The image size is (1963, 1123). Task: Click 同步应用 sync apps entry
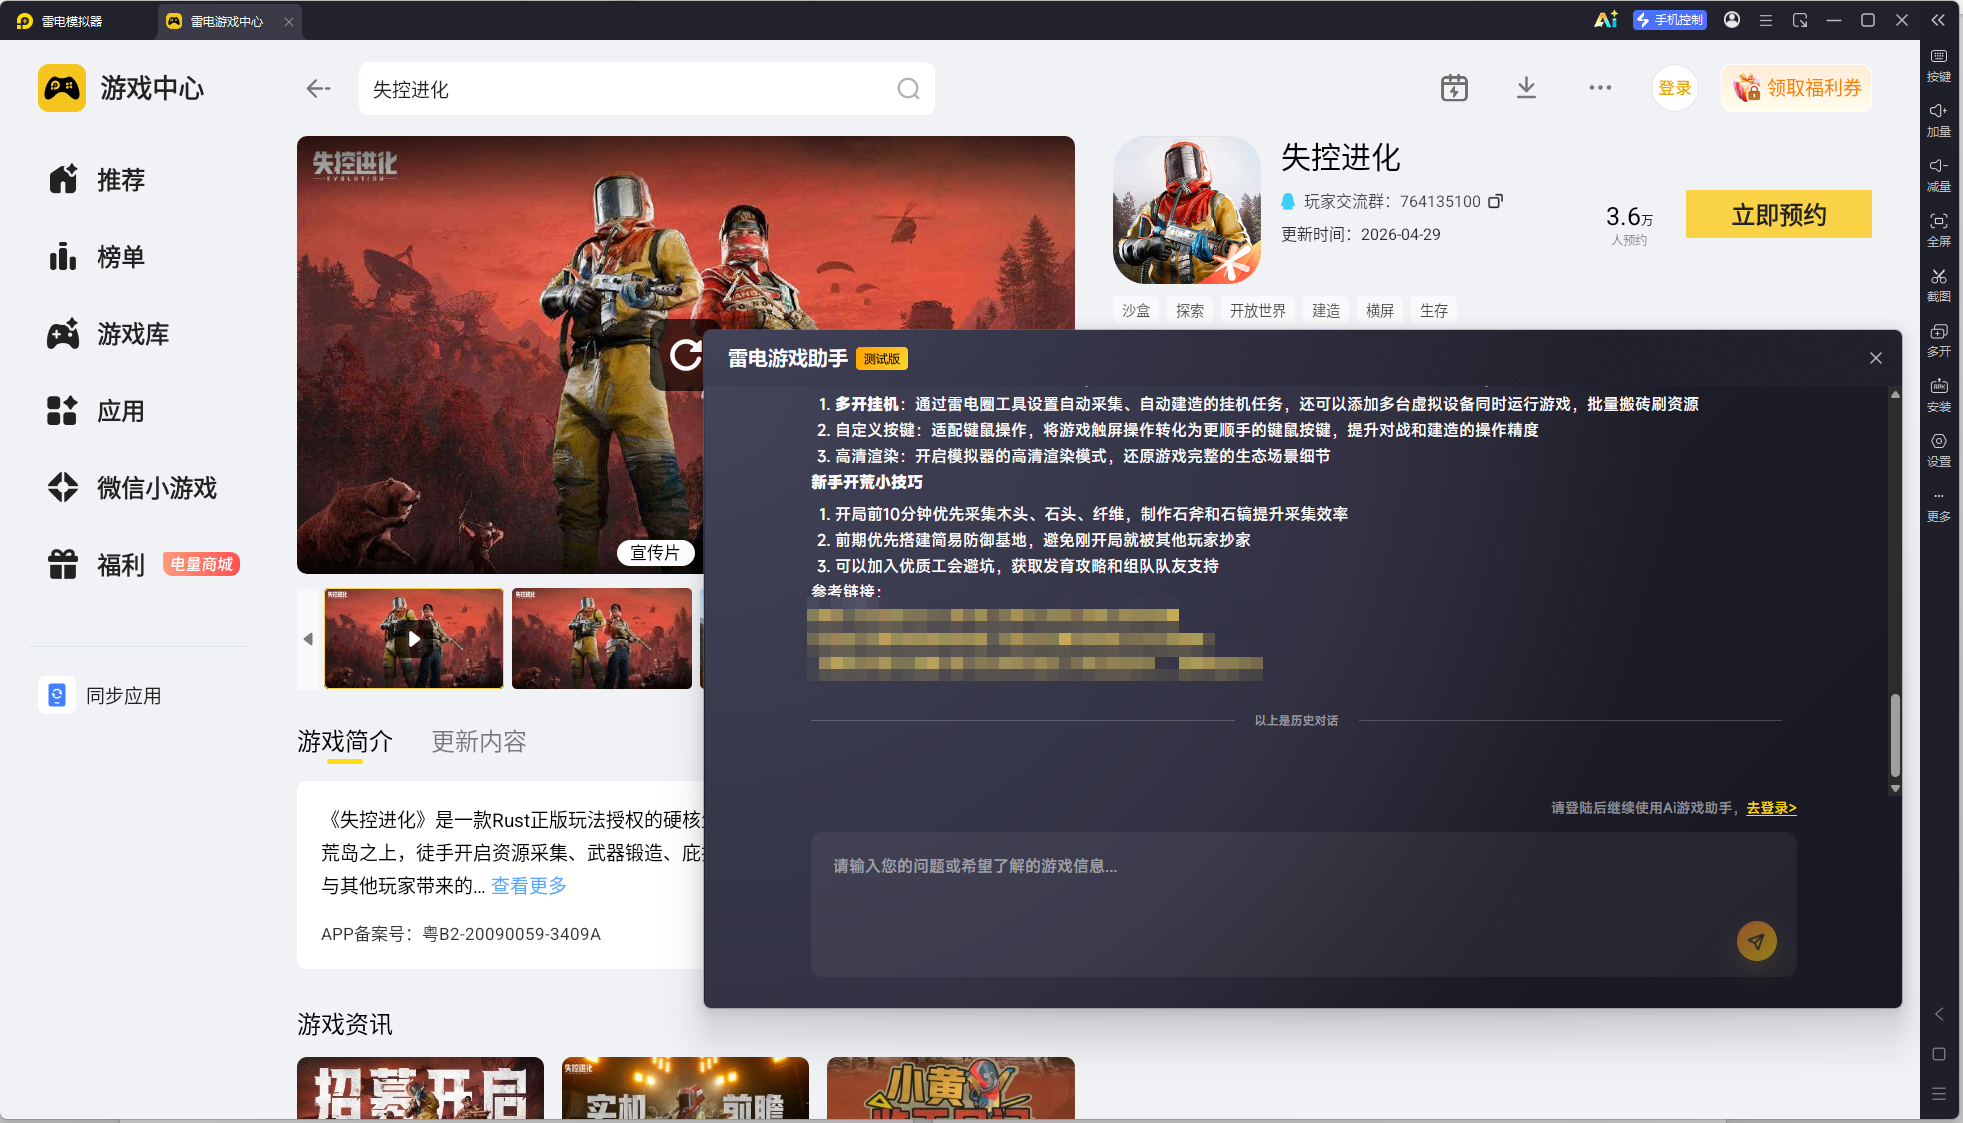[101, 695]
